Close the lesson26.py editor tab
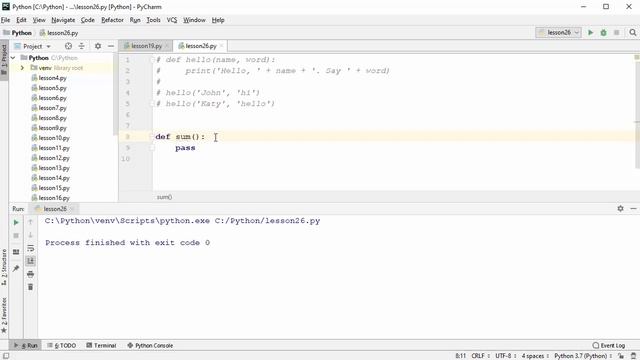 [x=222, y=46]
